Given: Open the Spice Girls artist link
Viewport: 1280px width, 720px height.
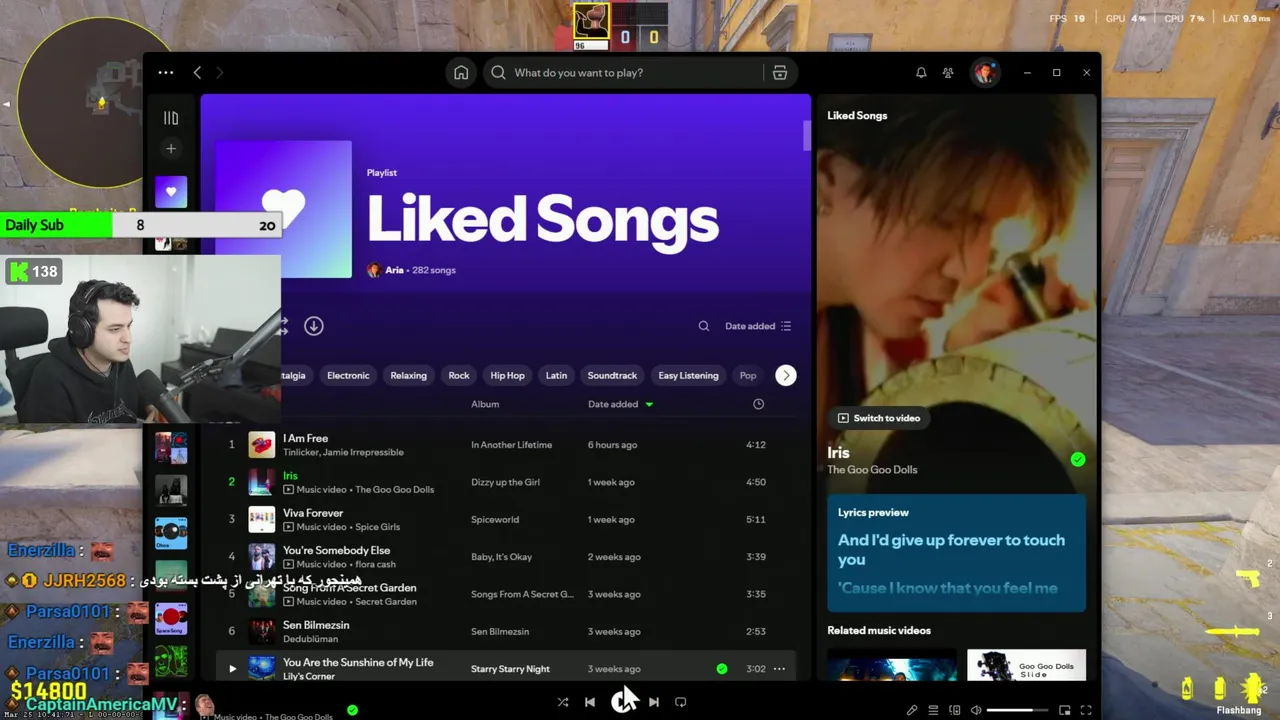Looking at the screenshot, I should pos(376,527).
